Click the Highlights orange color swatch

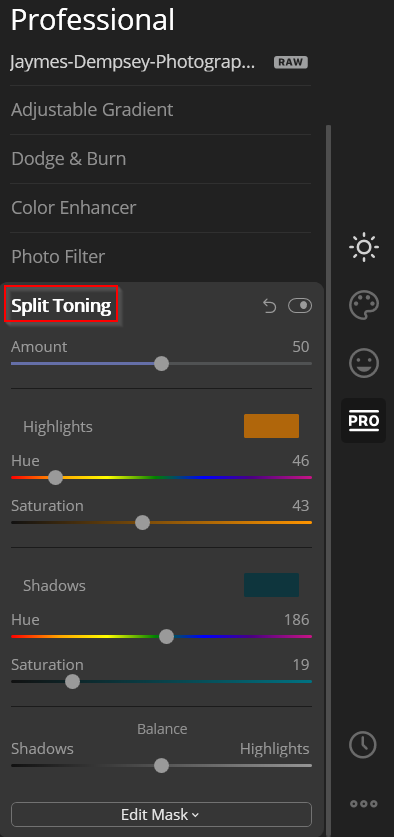(271, 426)
